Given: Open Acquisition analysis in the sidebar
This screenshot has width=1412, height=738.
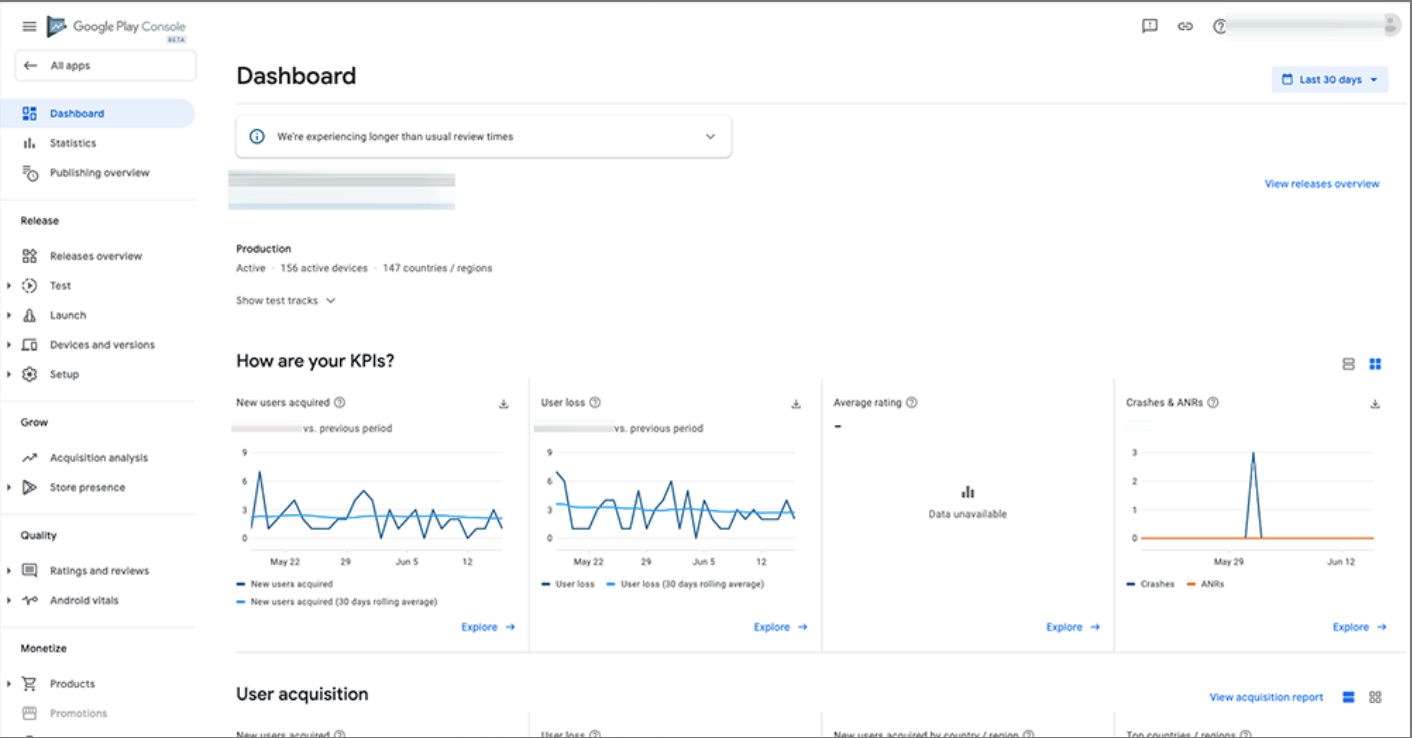Looking at the screenshot, I should click(98, 458).
